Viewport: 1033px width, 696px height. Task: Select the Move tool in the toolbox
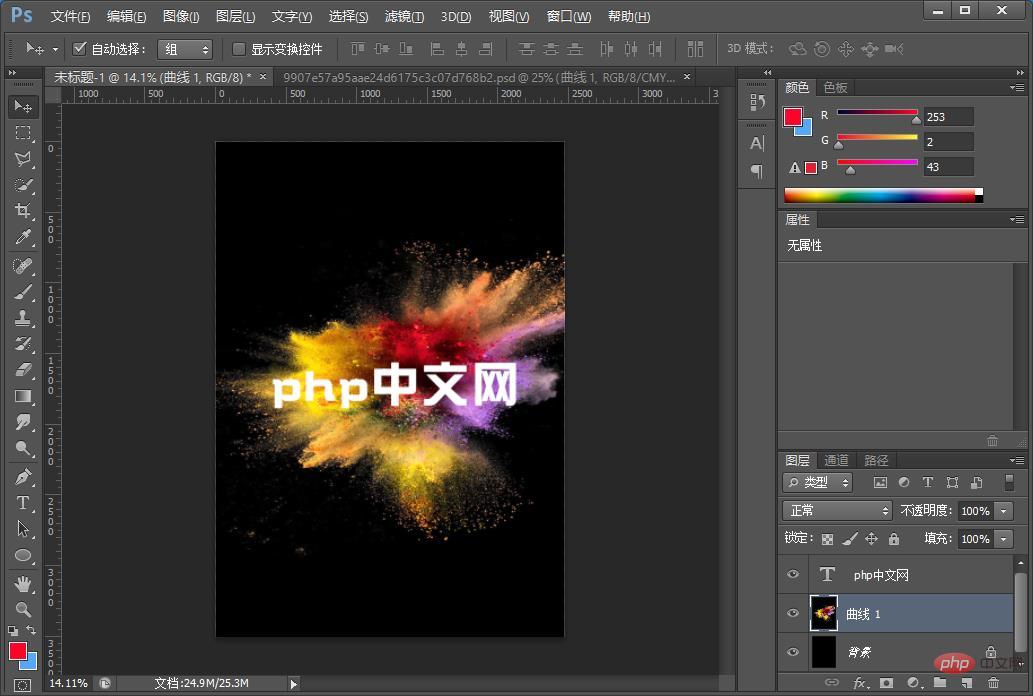pyautogui.click(x=23, y=106)
